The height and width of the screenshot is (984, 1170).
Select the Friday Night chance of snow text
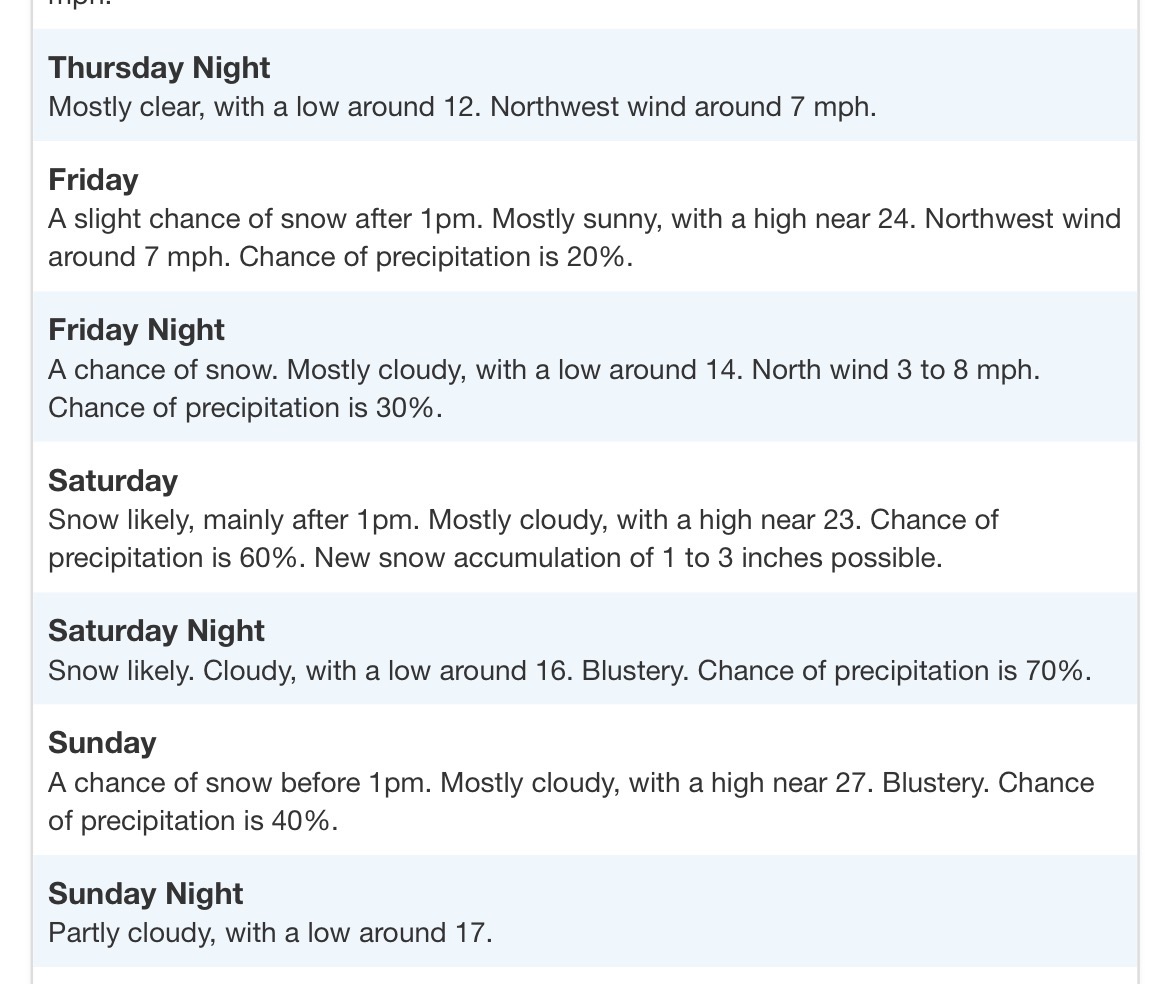pos(162,370)
